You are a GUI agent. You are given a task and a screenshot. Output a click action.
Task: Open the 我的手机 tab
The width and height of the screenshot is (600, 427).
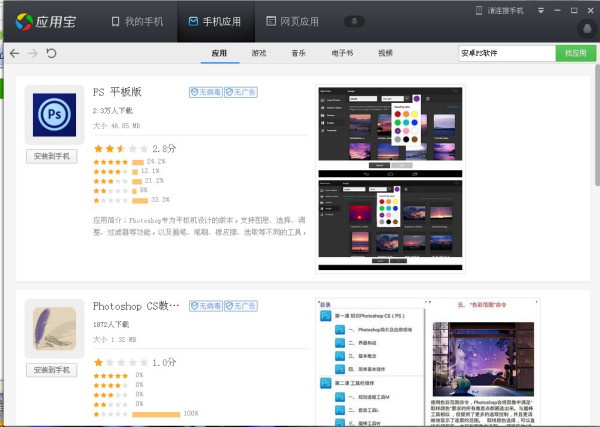click(x=137, y=21)
